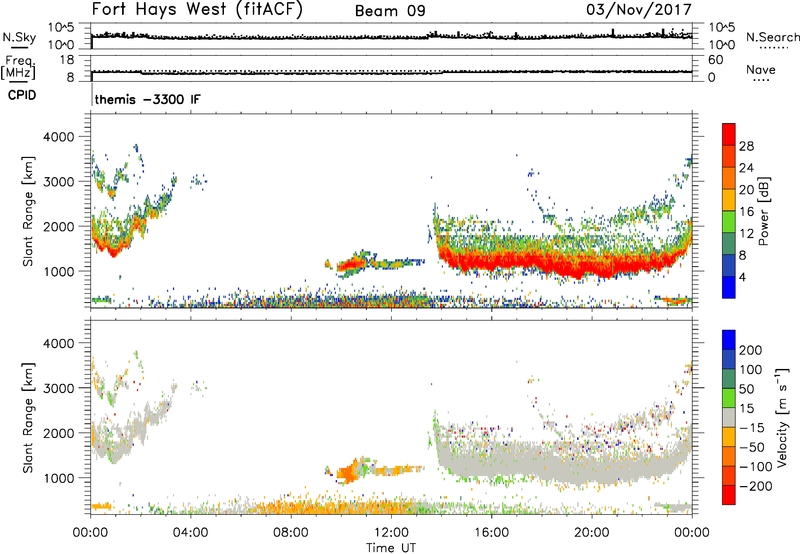
Task: Click the '16:00' time axis tick label
Action: point(491,533)
